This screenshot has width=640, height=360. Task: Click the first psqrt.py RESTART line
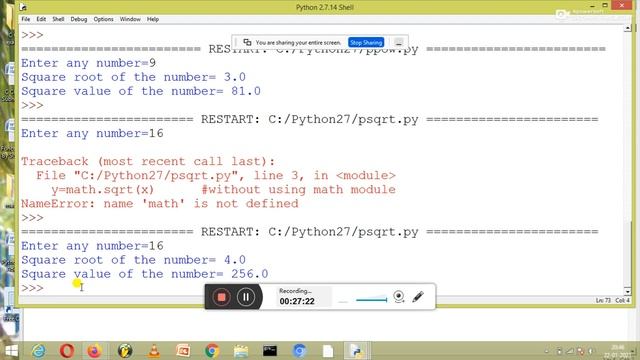(x=309, y=119)
